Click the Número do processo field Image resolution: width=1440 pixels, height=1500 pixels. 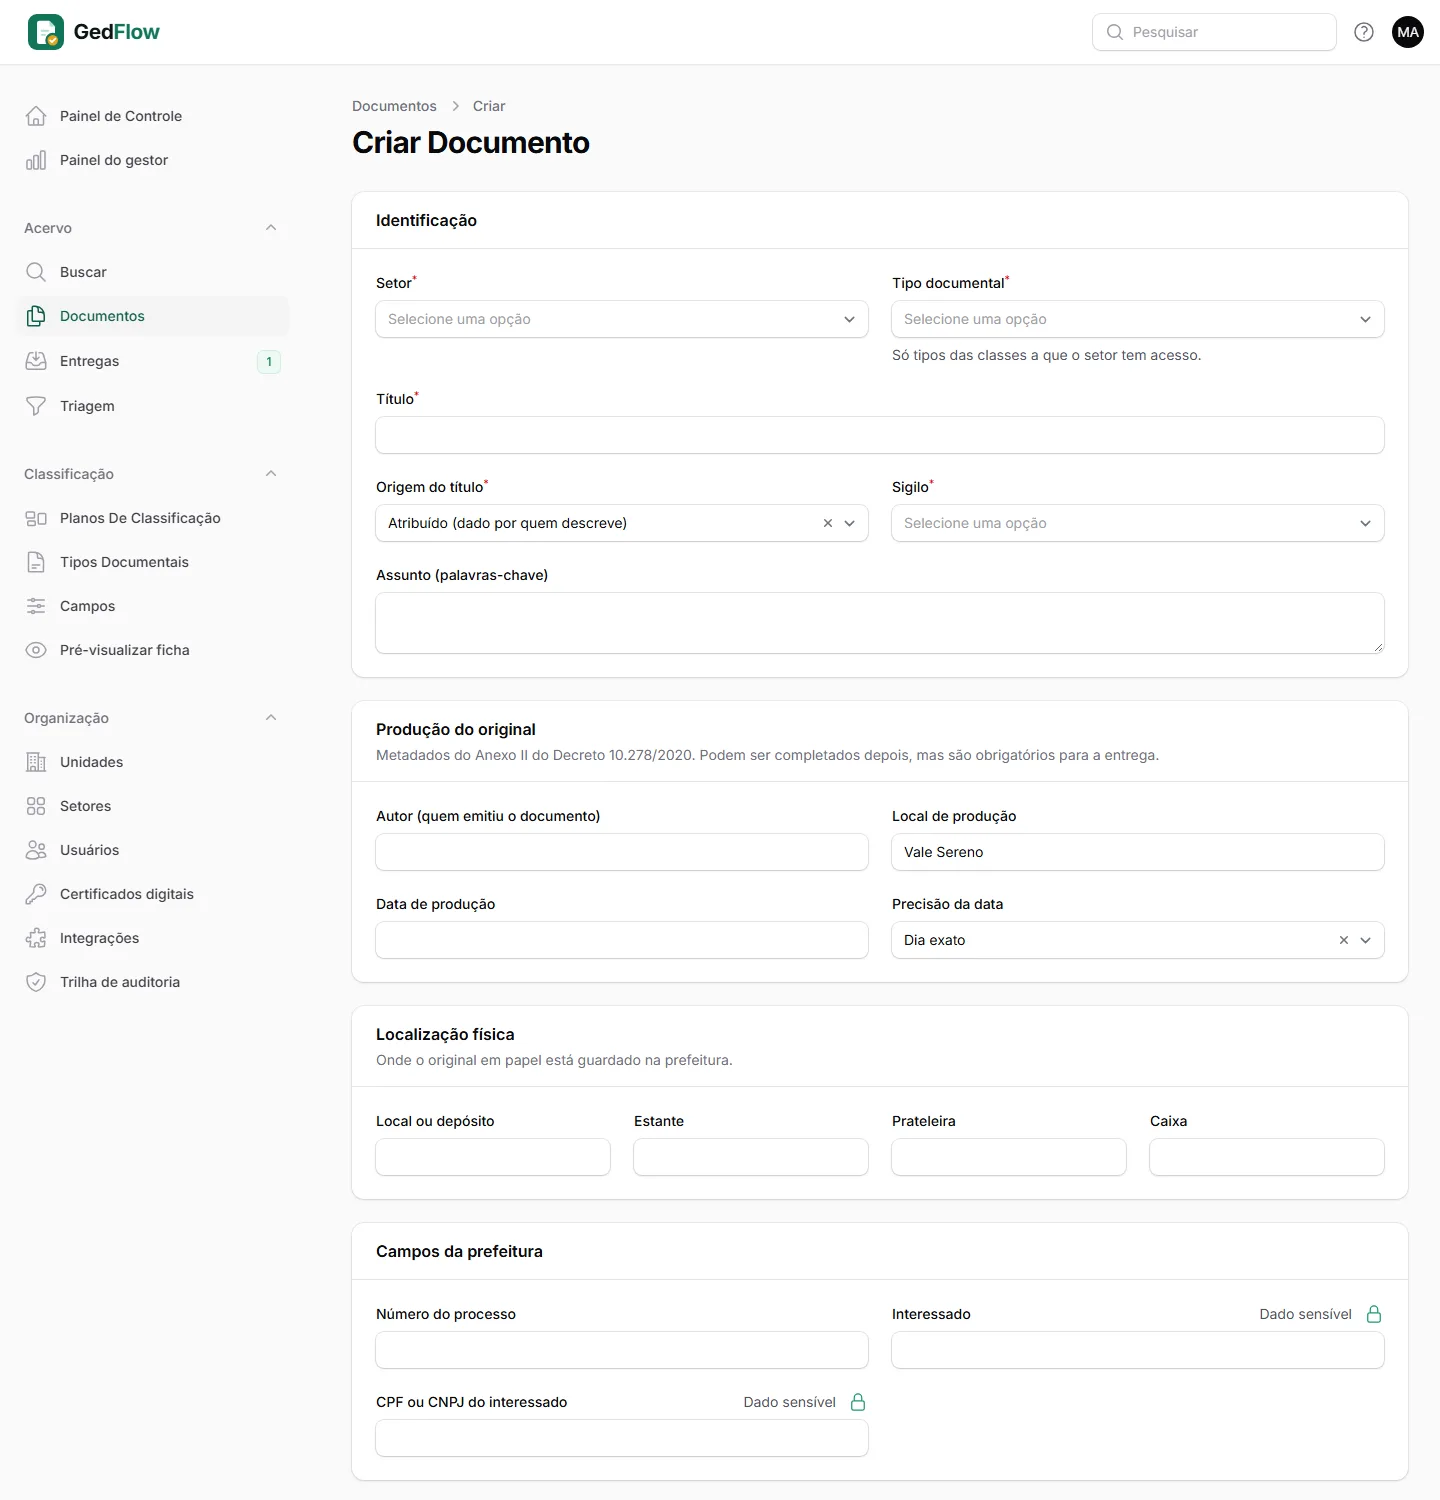(x=622, y=1350)
